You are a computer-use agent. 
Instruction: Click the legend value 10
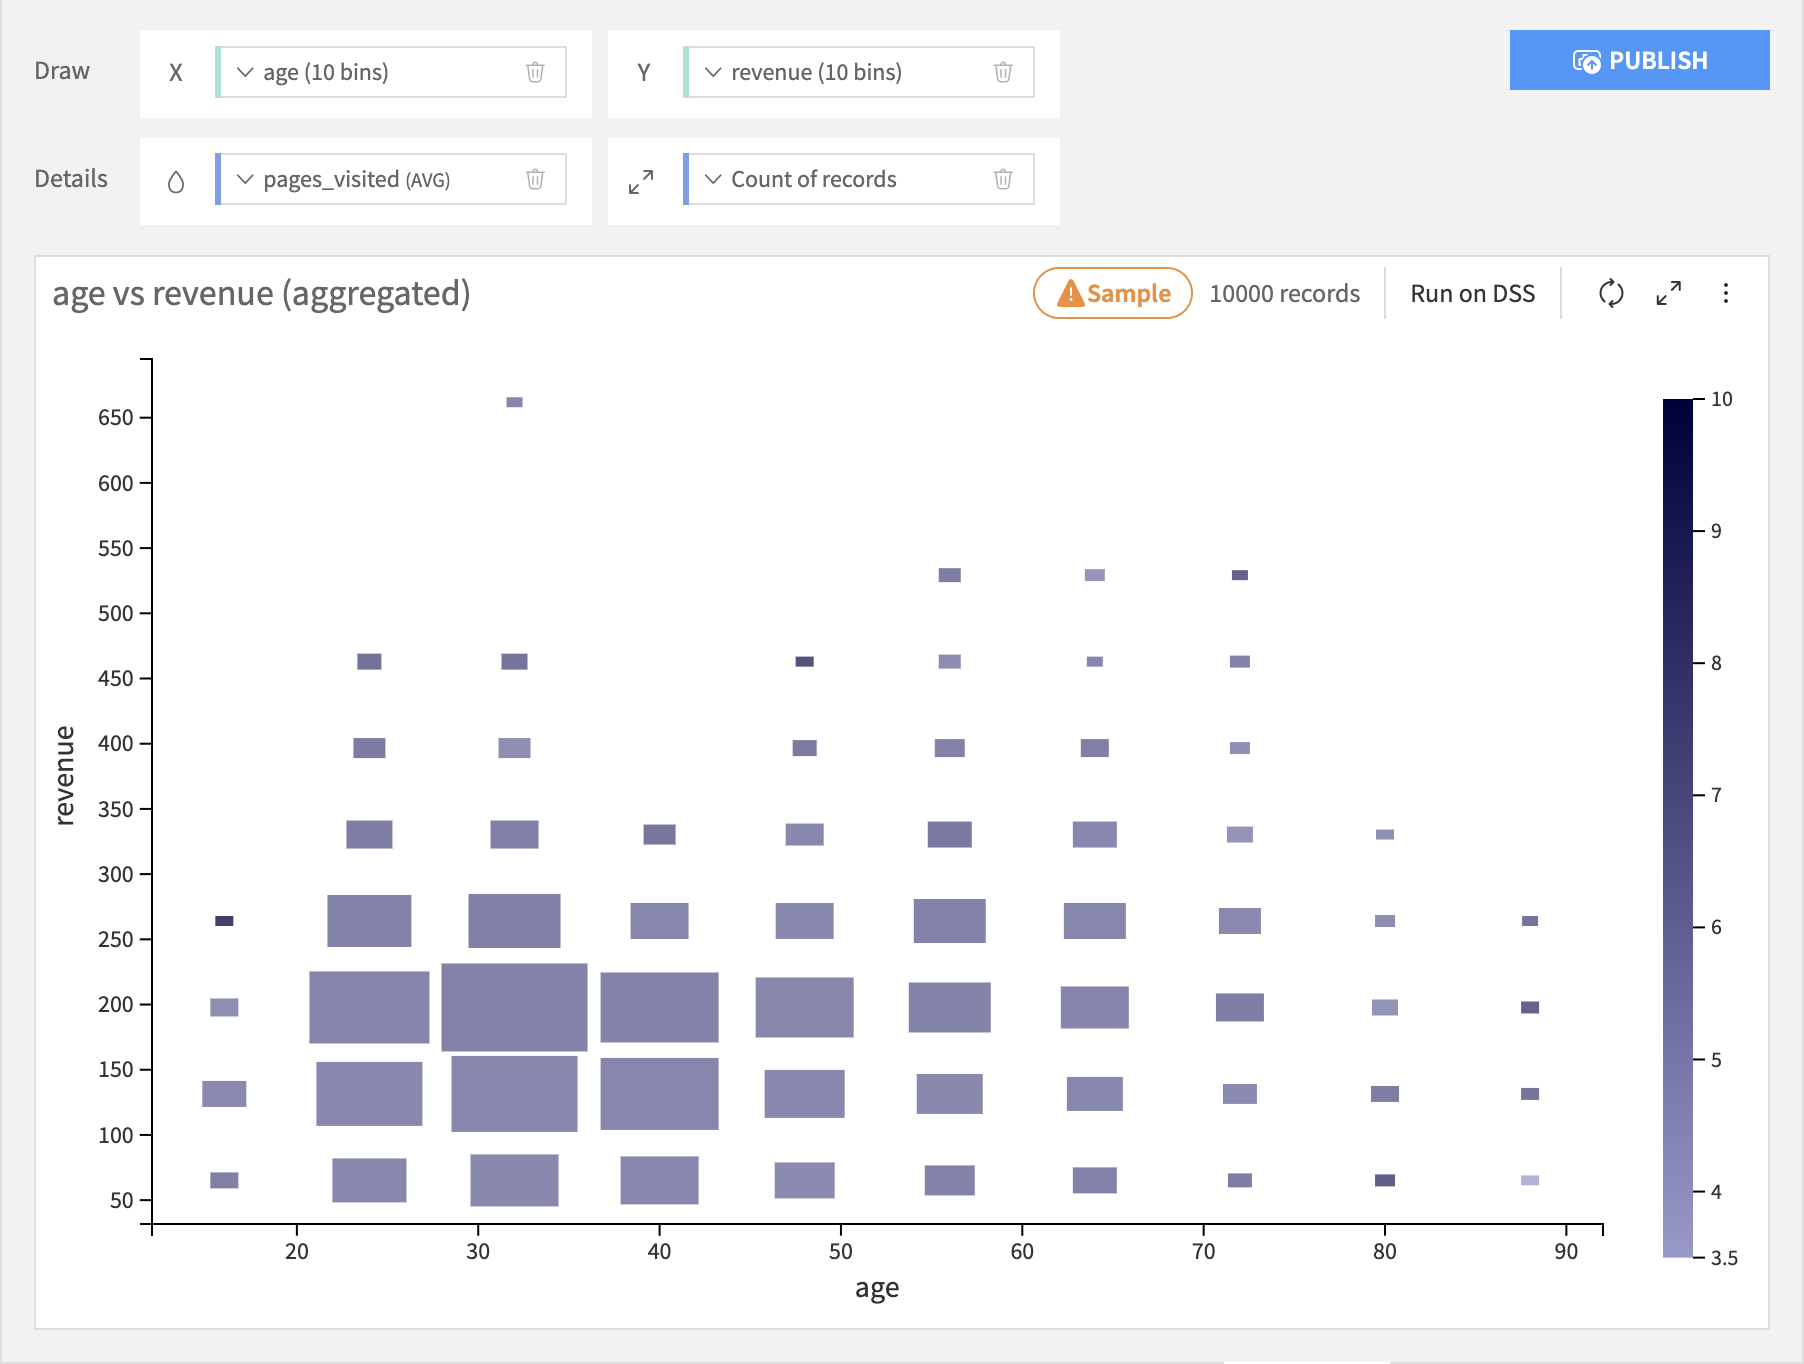pos(1722,399)
